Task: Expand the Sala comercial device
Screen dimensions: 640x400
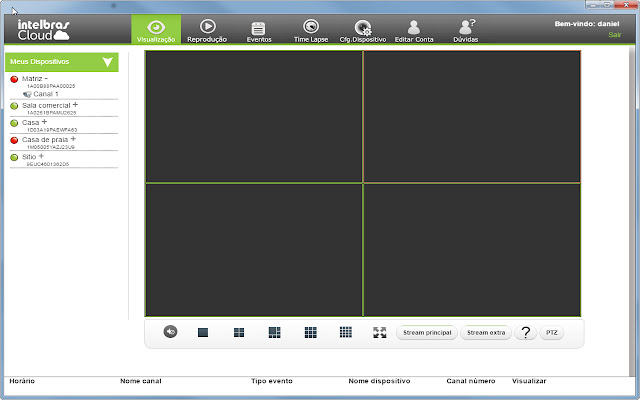Action: click(x=75, y=104)
